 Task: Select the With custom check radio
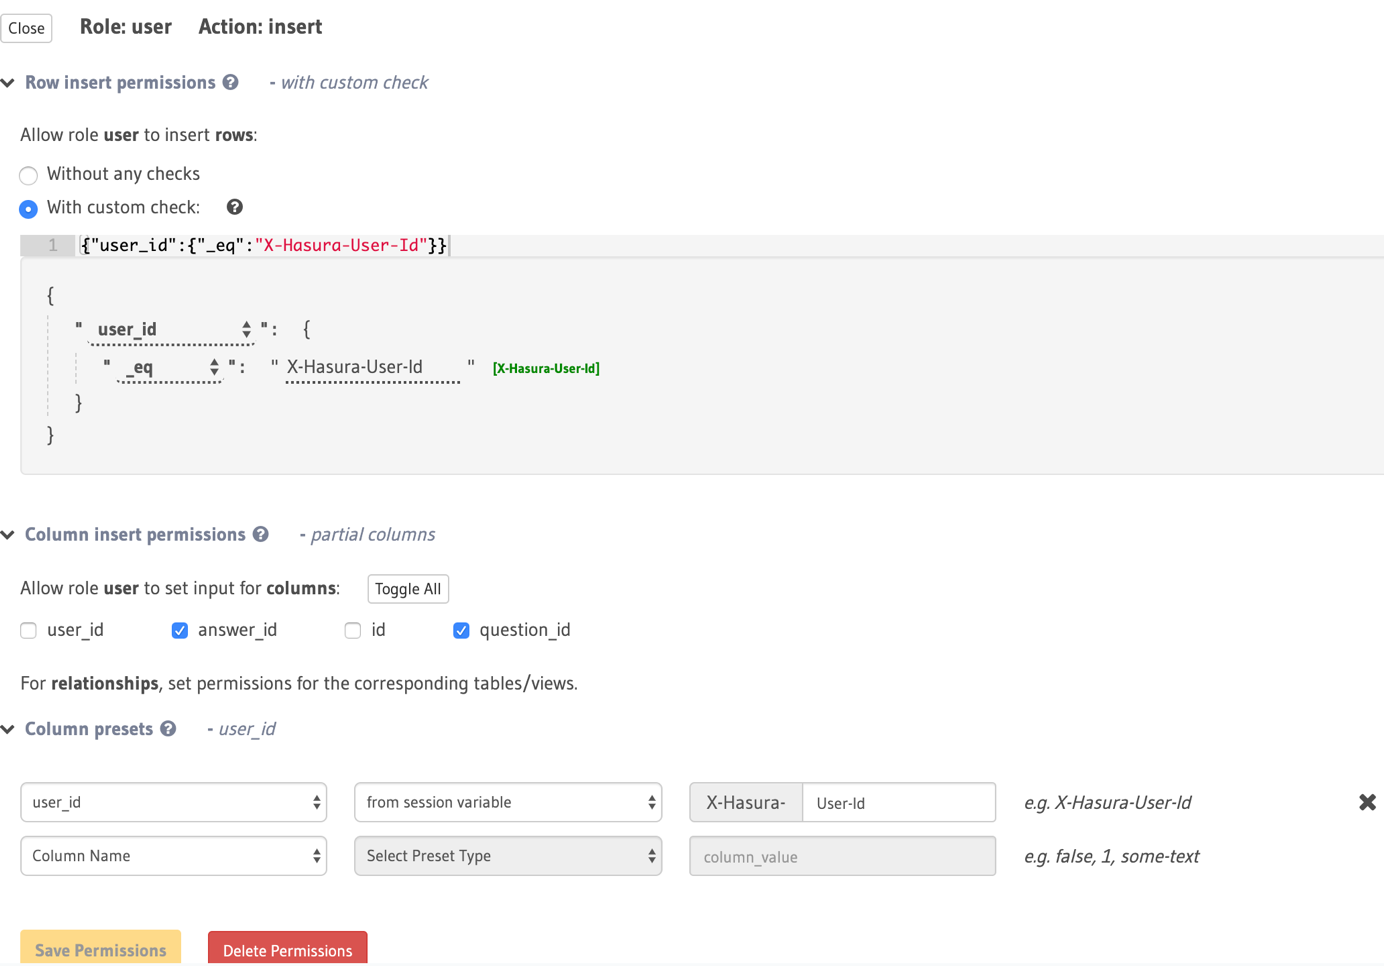[29, 209]
